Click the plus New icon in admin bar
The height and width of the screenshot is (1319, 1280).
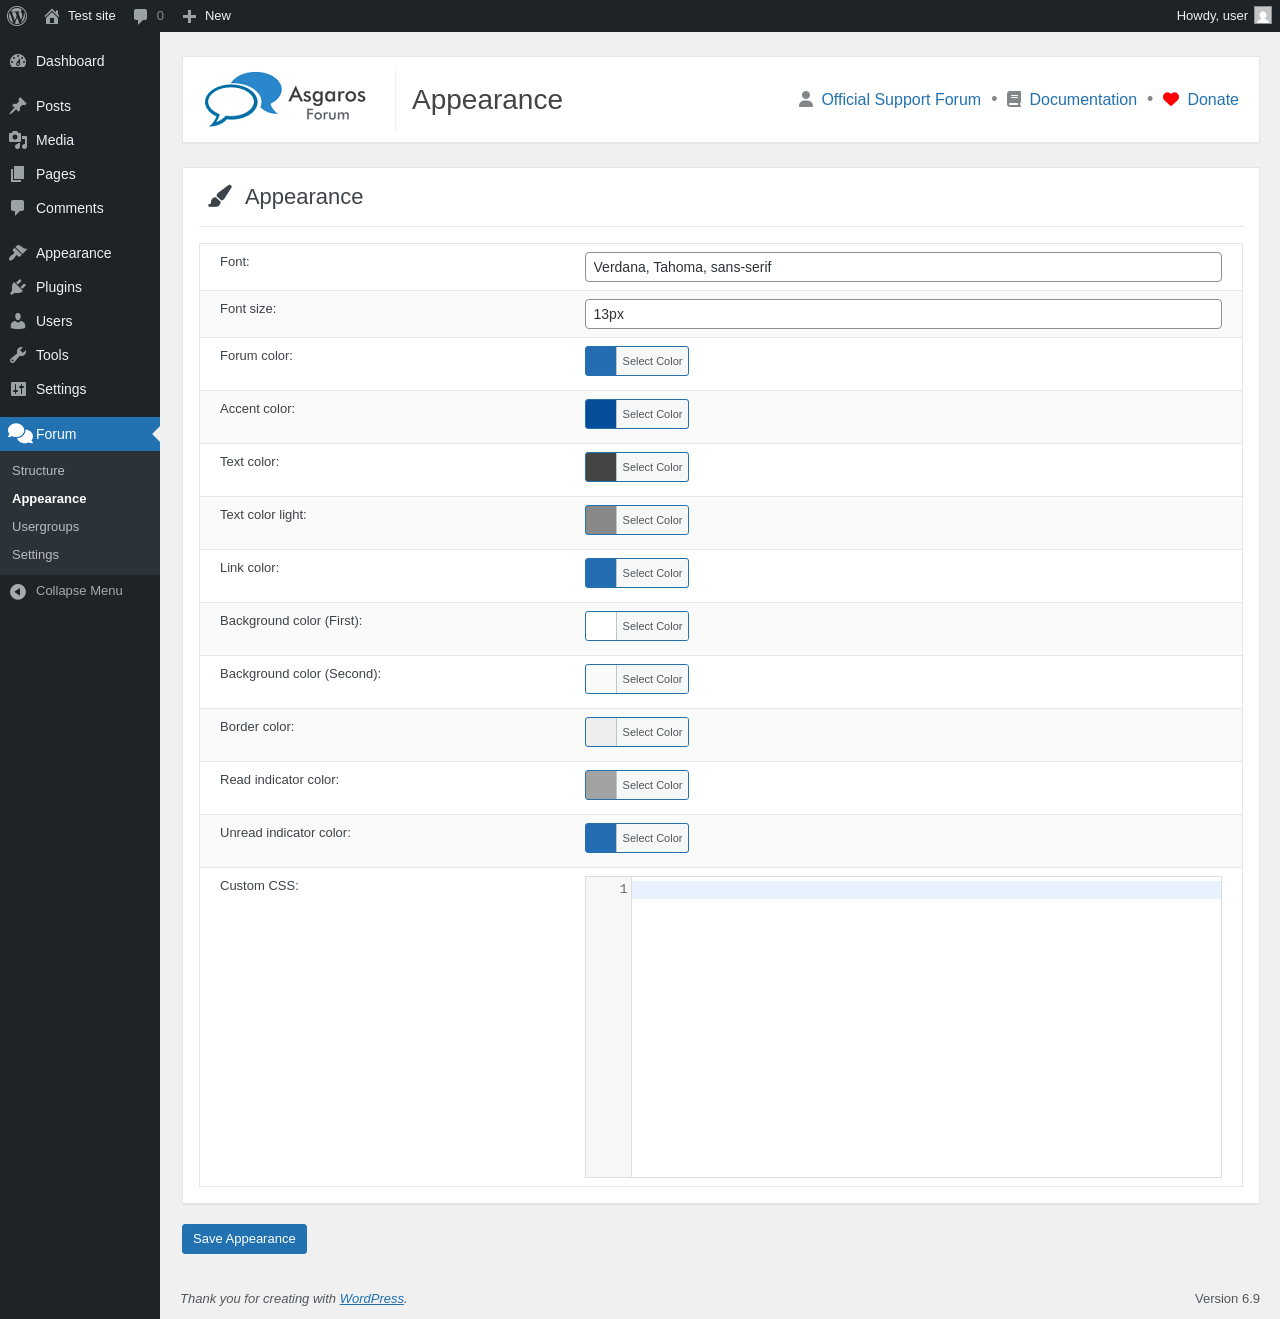[x=189, y=16]
